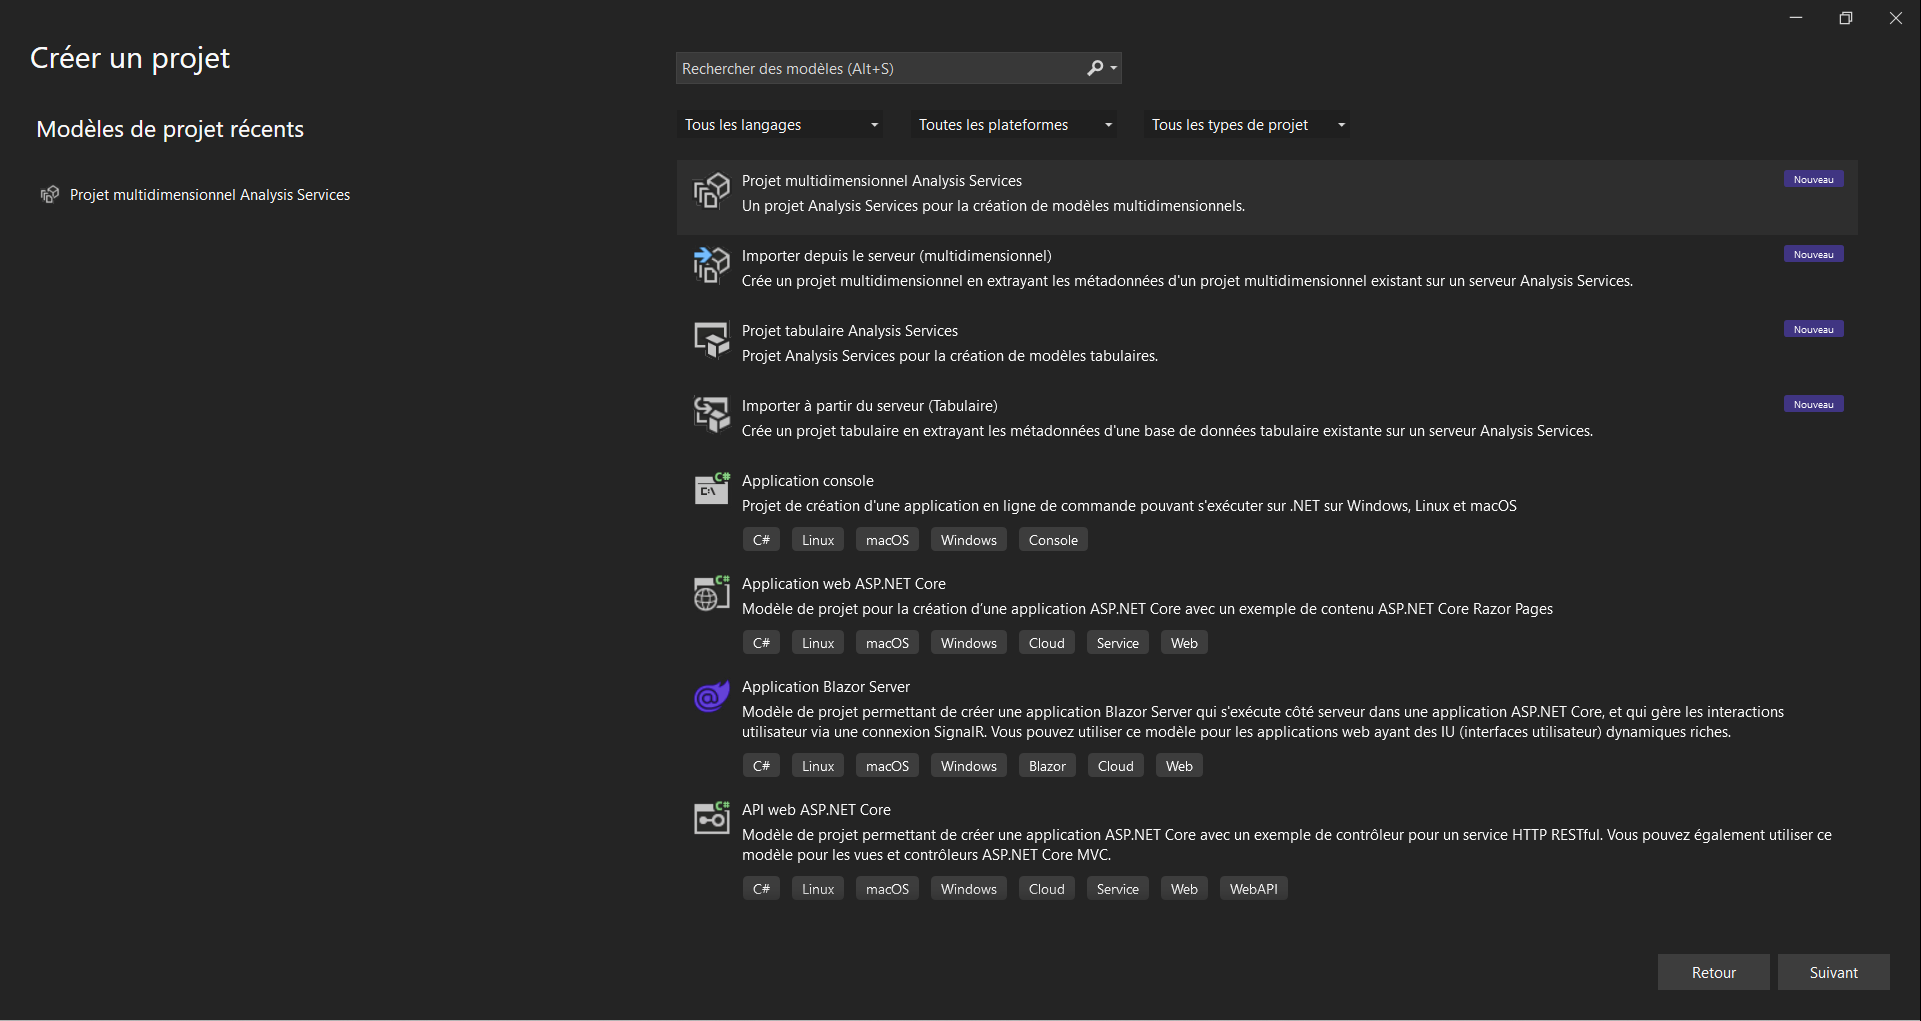The width and height of the screenshot is (1921, 1021).
Task: Select the Application console template title
Action: click(x=807, y=481)
